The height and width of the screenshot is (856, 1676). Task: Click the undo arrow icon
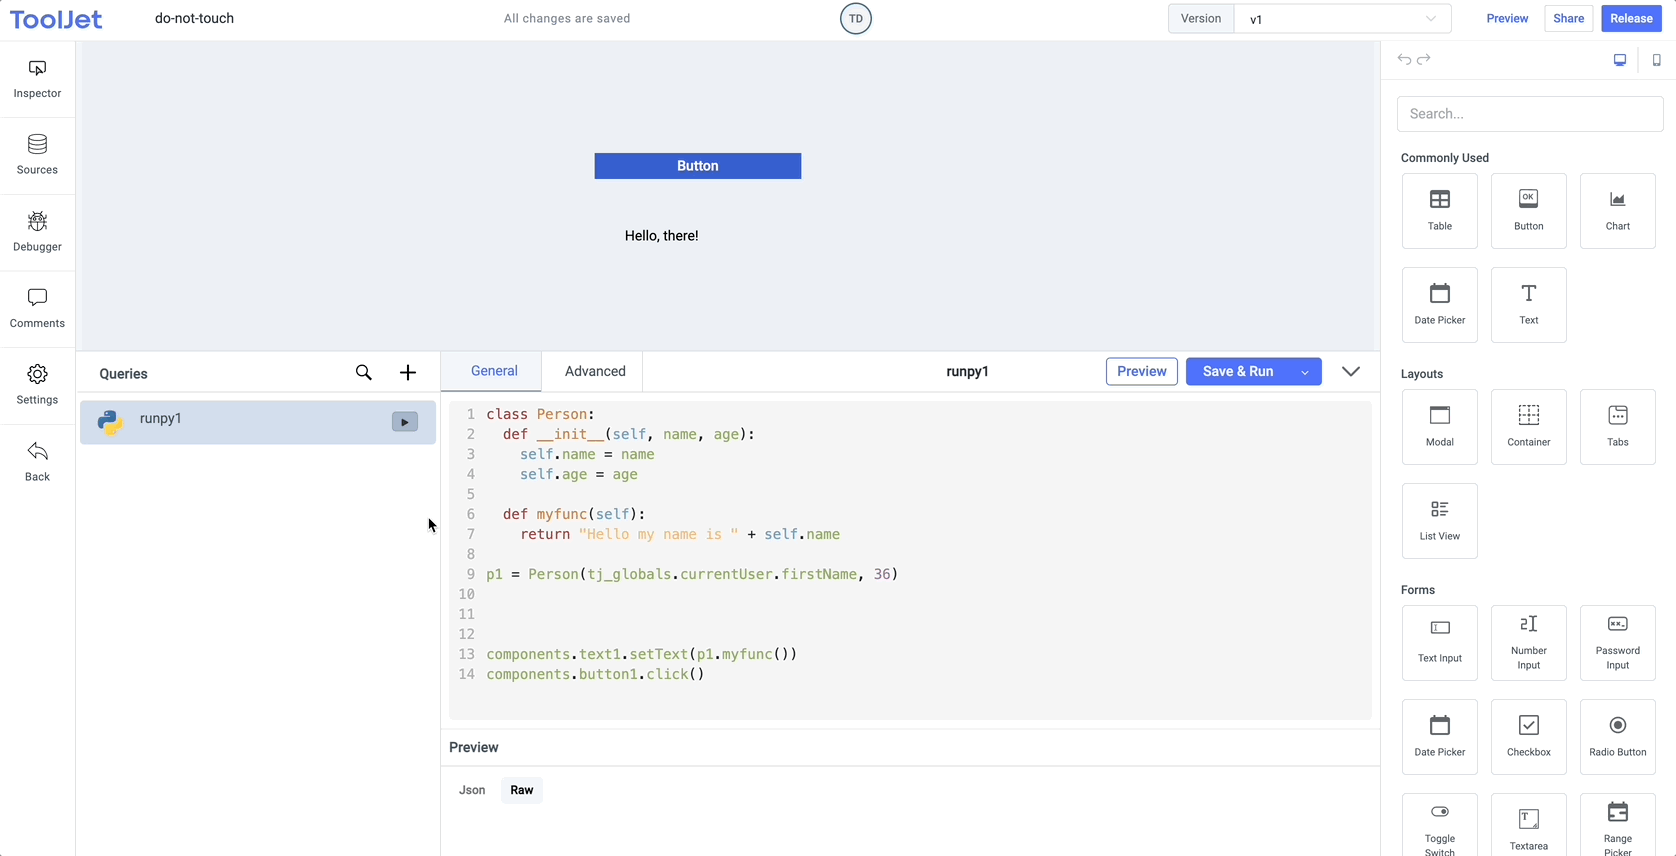1404,60
